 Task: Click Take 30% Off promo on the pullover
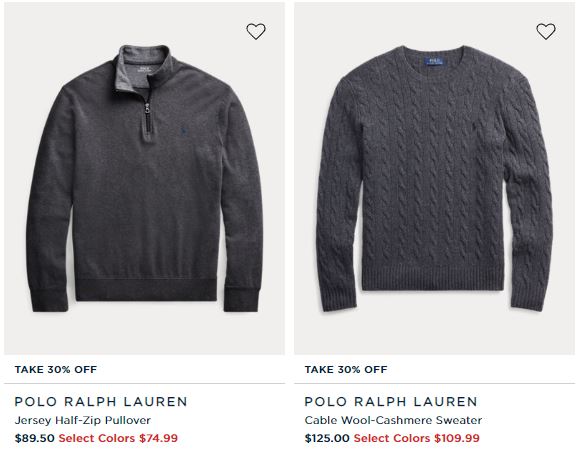tap(56, 370)
